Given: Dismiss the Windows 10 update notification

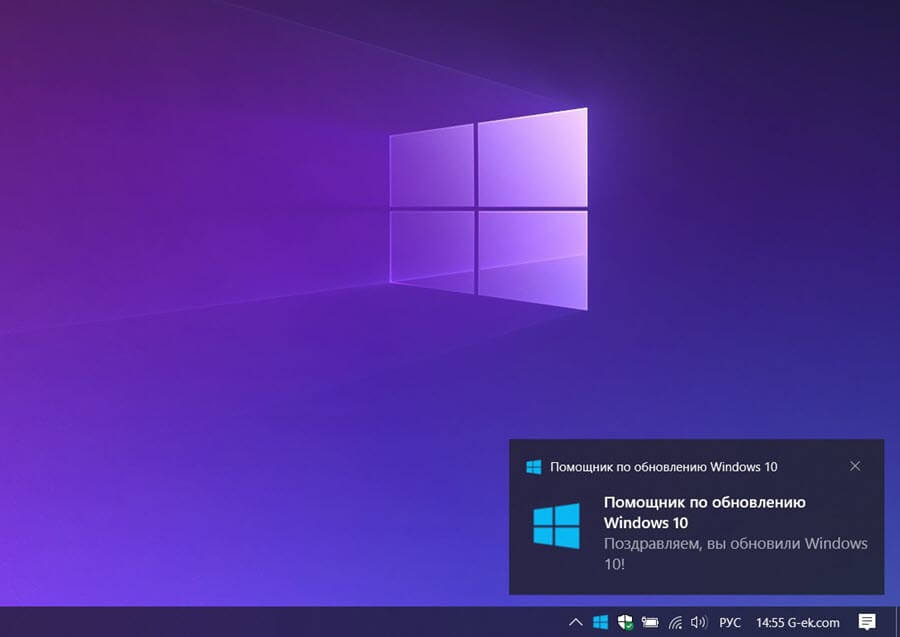Looking at the screenshot, I should [x=855, y=466].
